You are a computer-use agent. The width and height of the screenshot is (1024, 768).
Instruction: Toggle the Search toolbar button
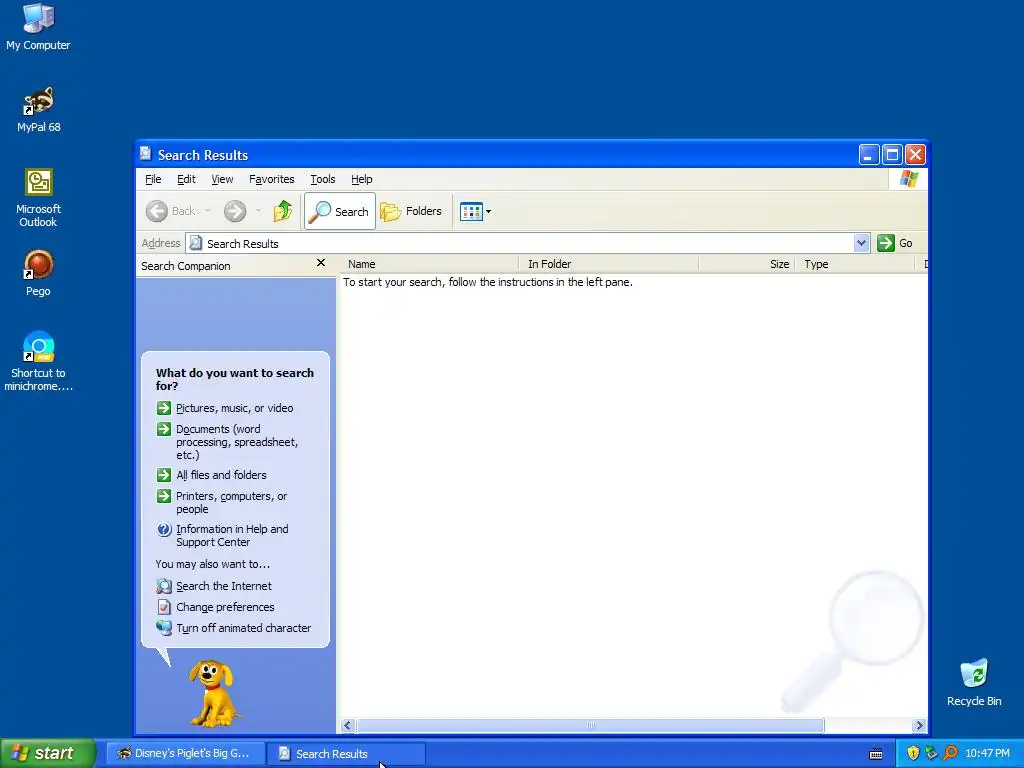tap(340, 211)
